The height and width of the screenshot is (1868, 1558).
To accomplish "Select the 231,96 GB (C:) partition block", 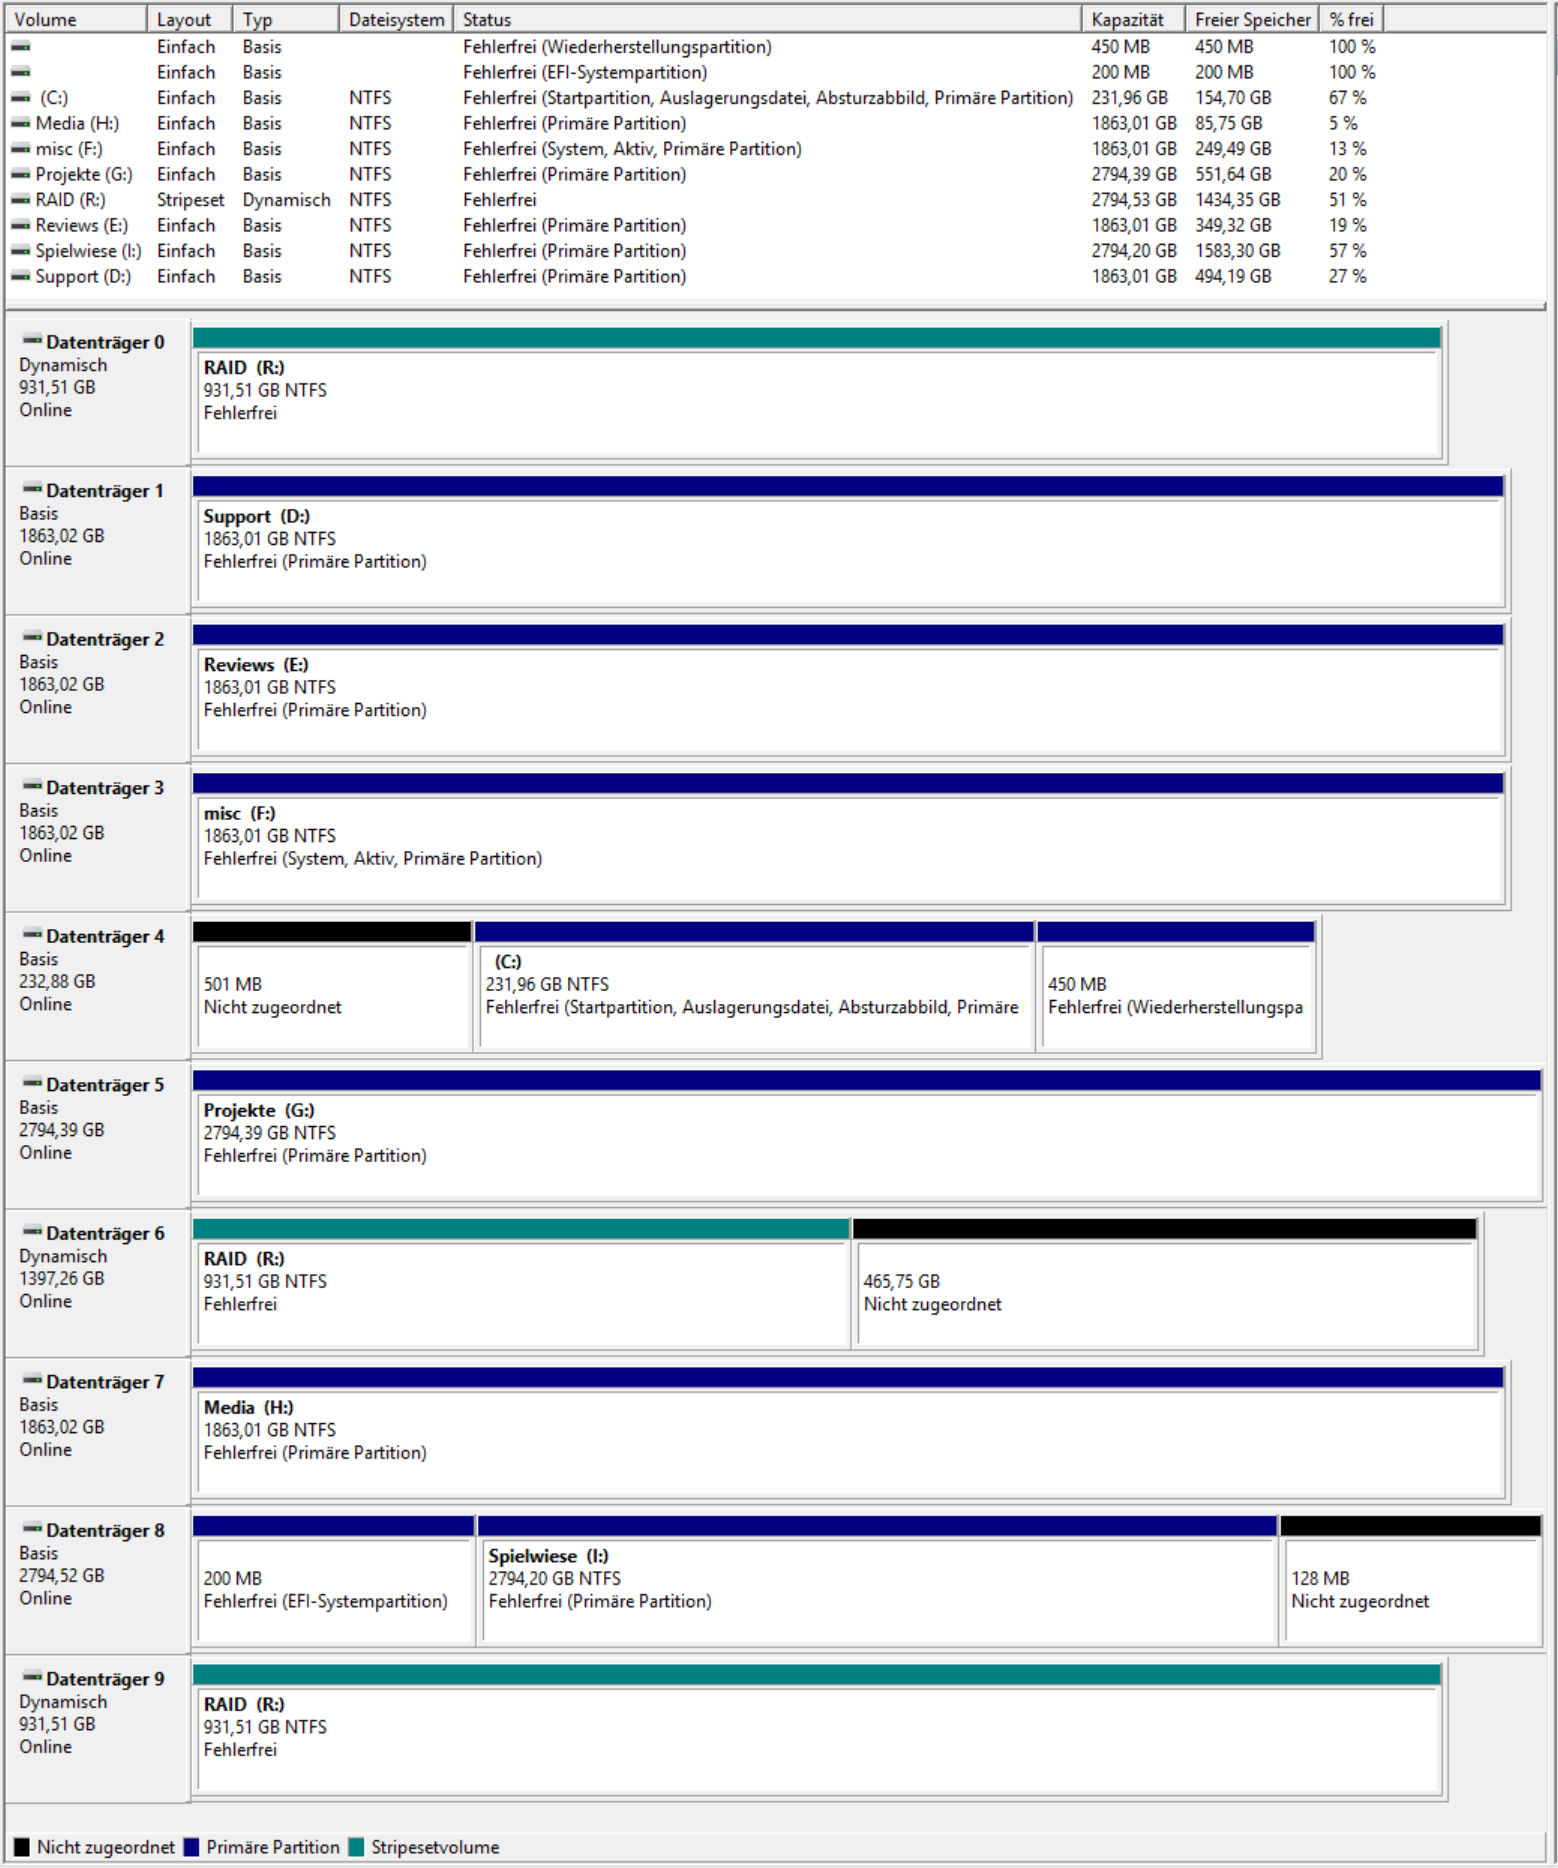I will (754, 986).
